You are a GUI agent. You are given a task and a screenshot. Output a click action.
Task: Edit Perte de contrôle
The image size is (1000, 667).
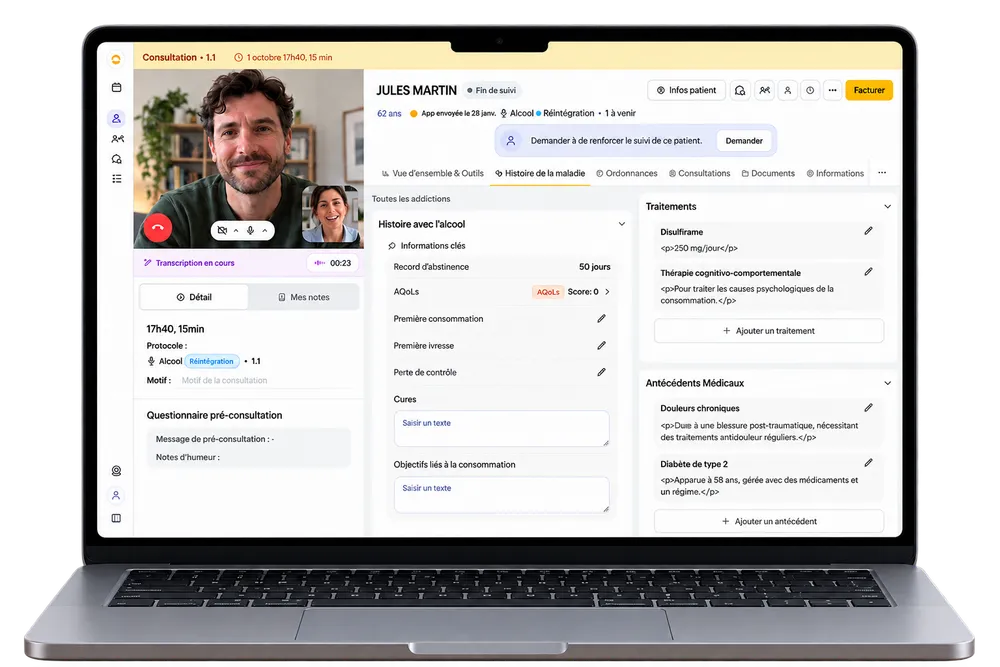pyautogui.click(x=601, y=372)
